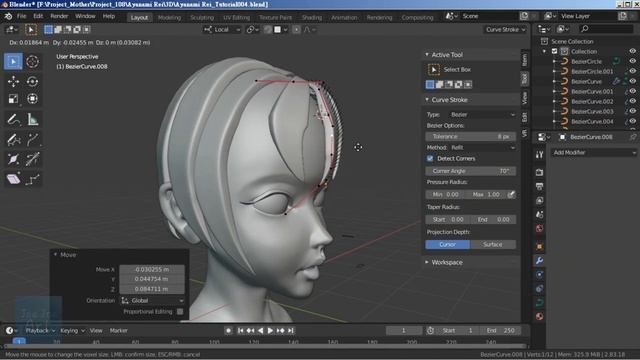This screenshot has width=640, height=360.
Task: Open Tool properties tab in Properties editor
Action: [x=540, y=155]
